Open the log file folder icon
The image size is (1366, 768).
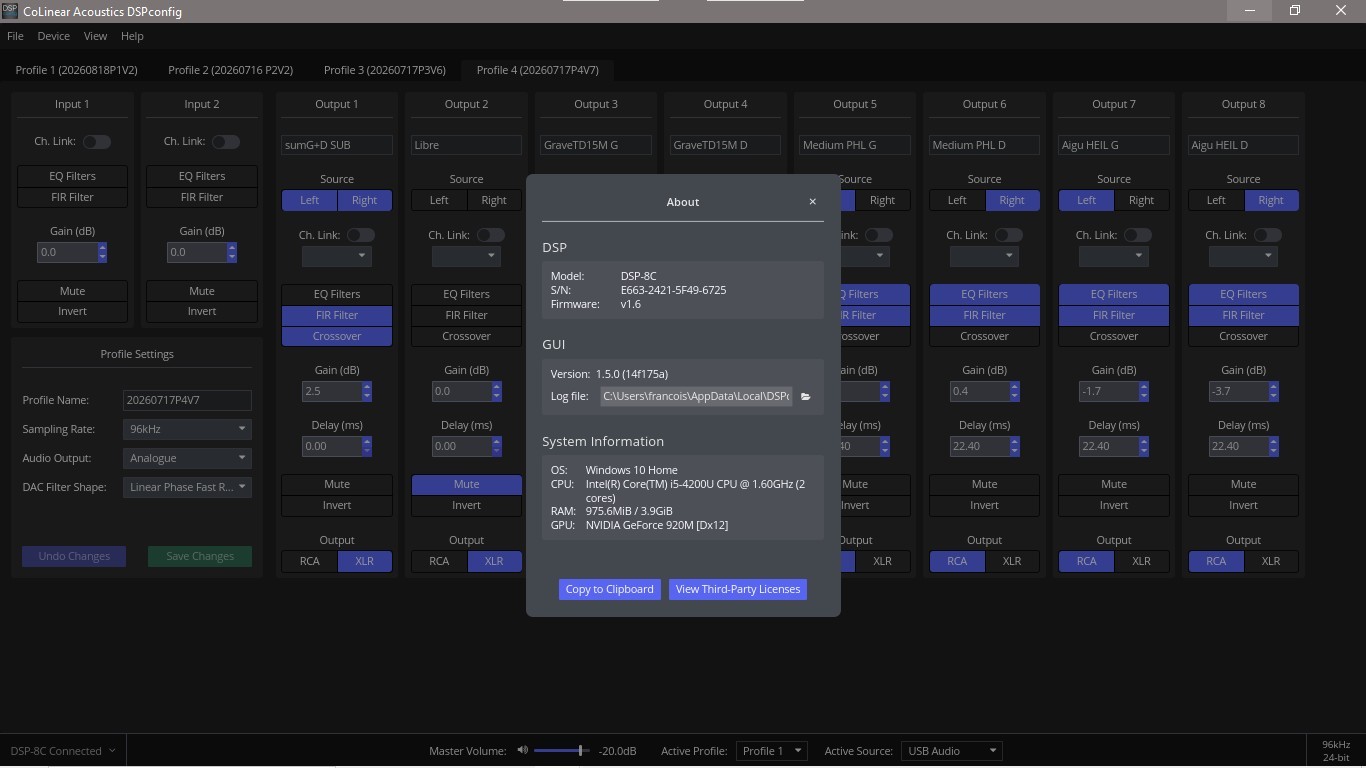pyautogui.click(x=805, y=397)
